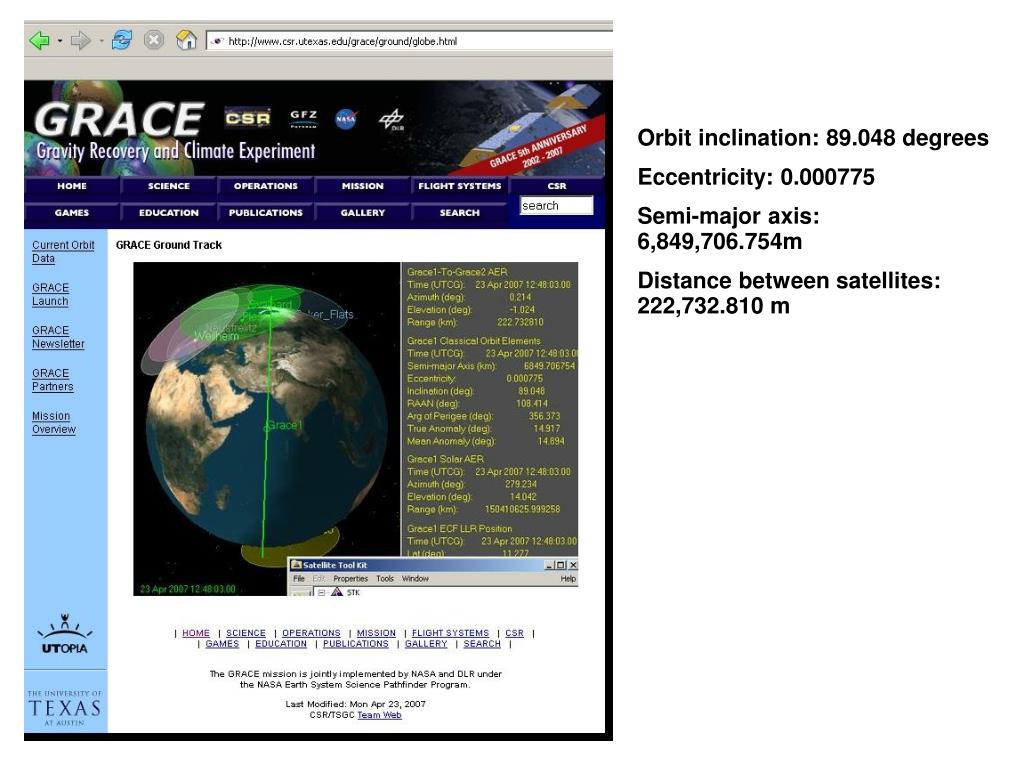This screenshot has width=1024, height=768.
Task: Open GAMES in top navigation bar
Action: coord(72,213)
